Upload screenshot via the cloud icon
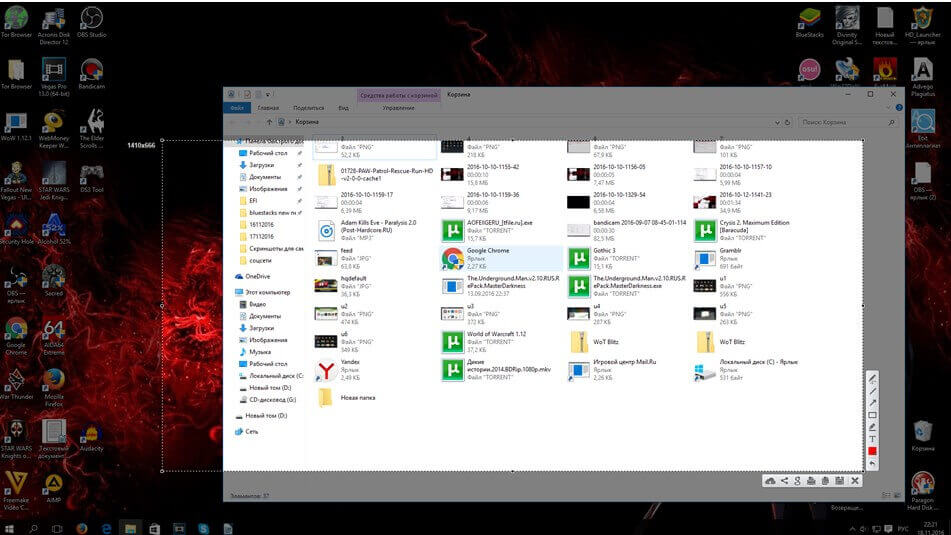Image resolution: width=951 pixels, height=535 pixels. point(769,481)
